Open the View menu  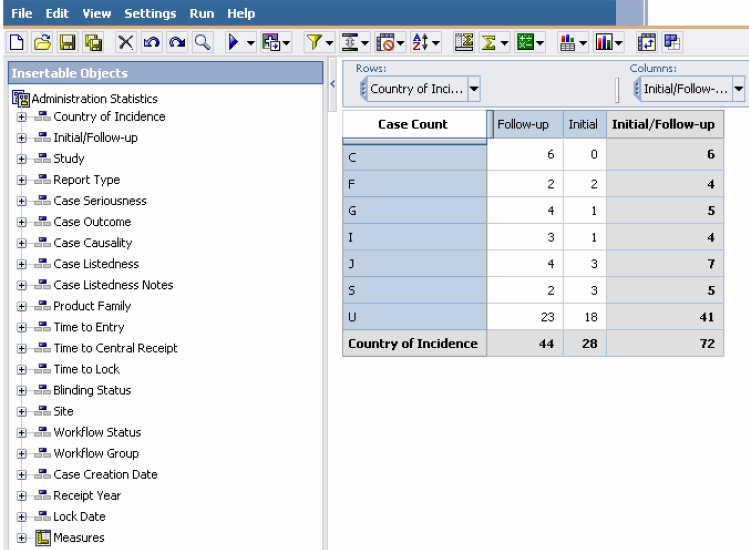click(96, 13)
